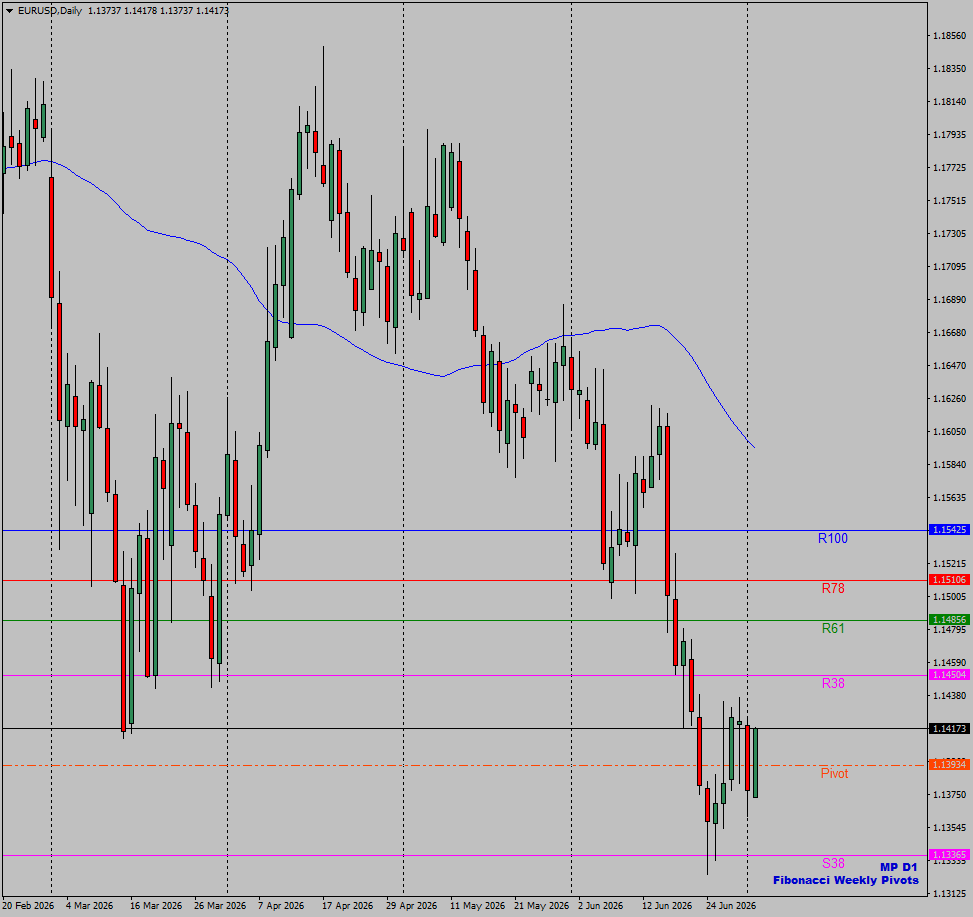Image resolution: width=973 pixels, height=917 pixels.
Task: Select the Pivot level label
Action: coord(835,774)
